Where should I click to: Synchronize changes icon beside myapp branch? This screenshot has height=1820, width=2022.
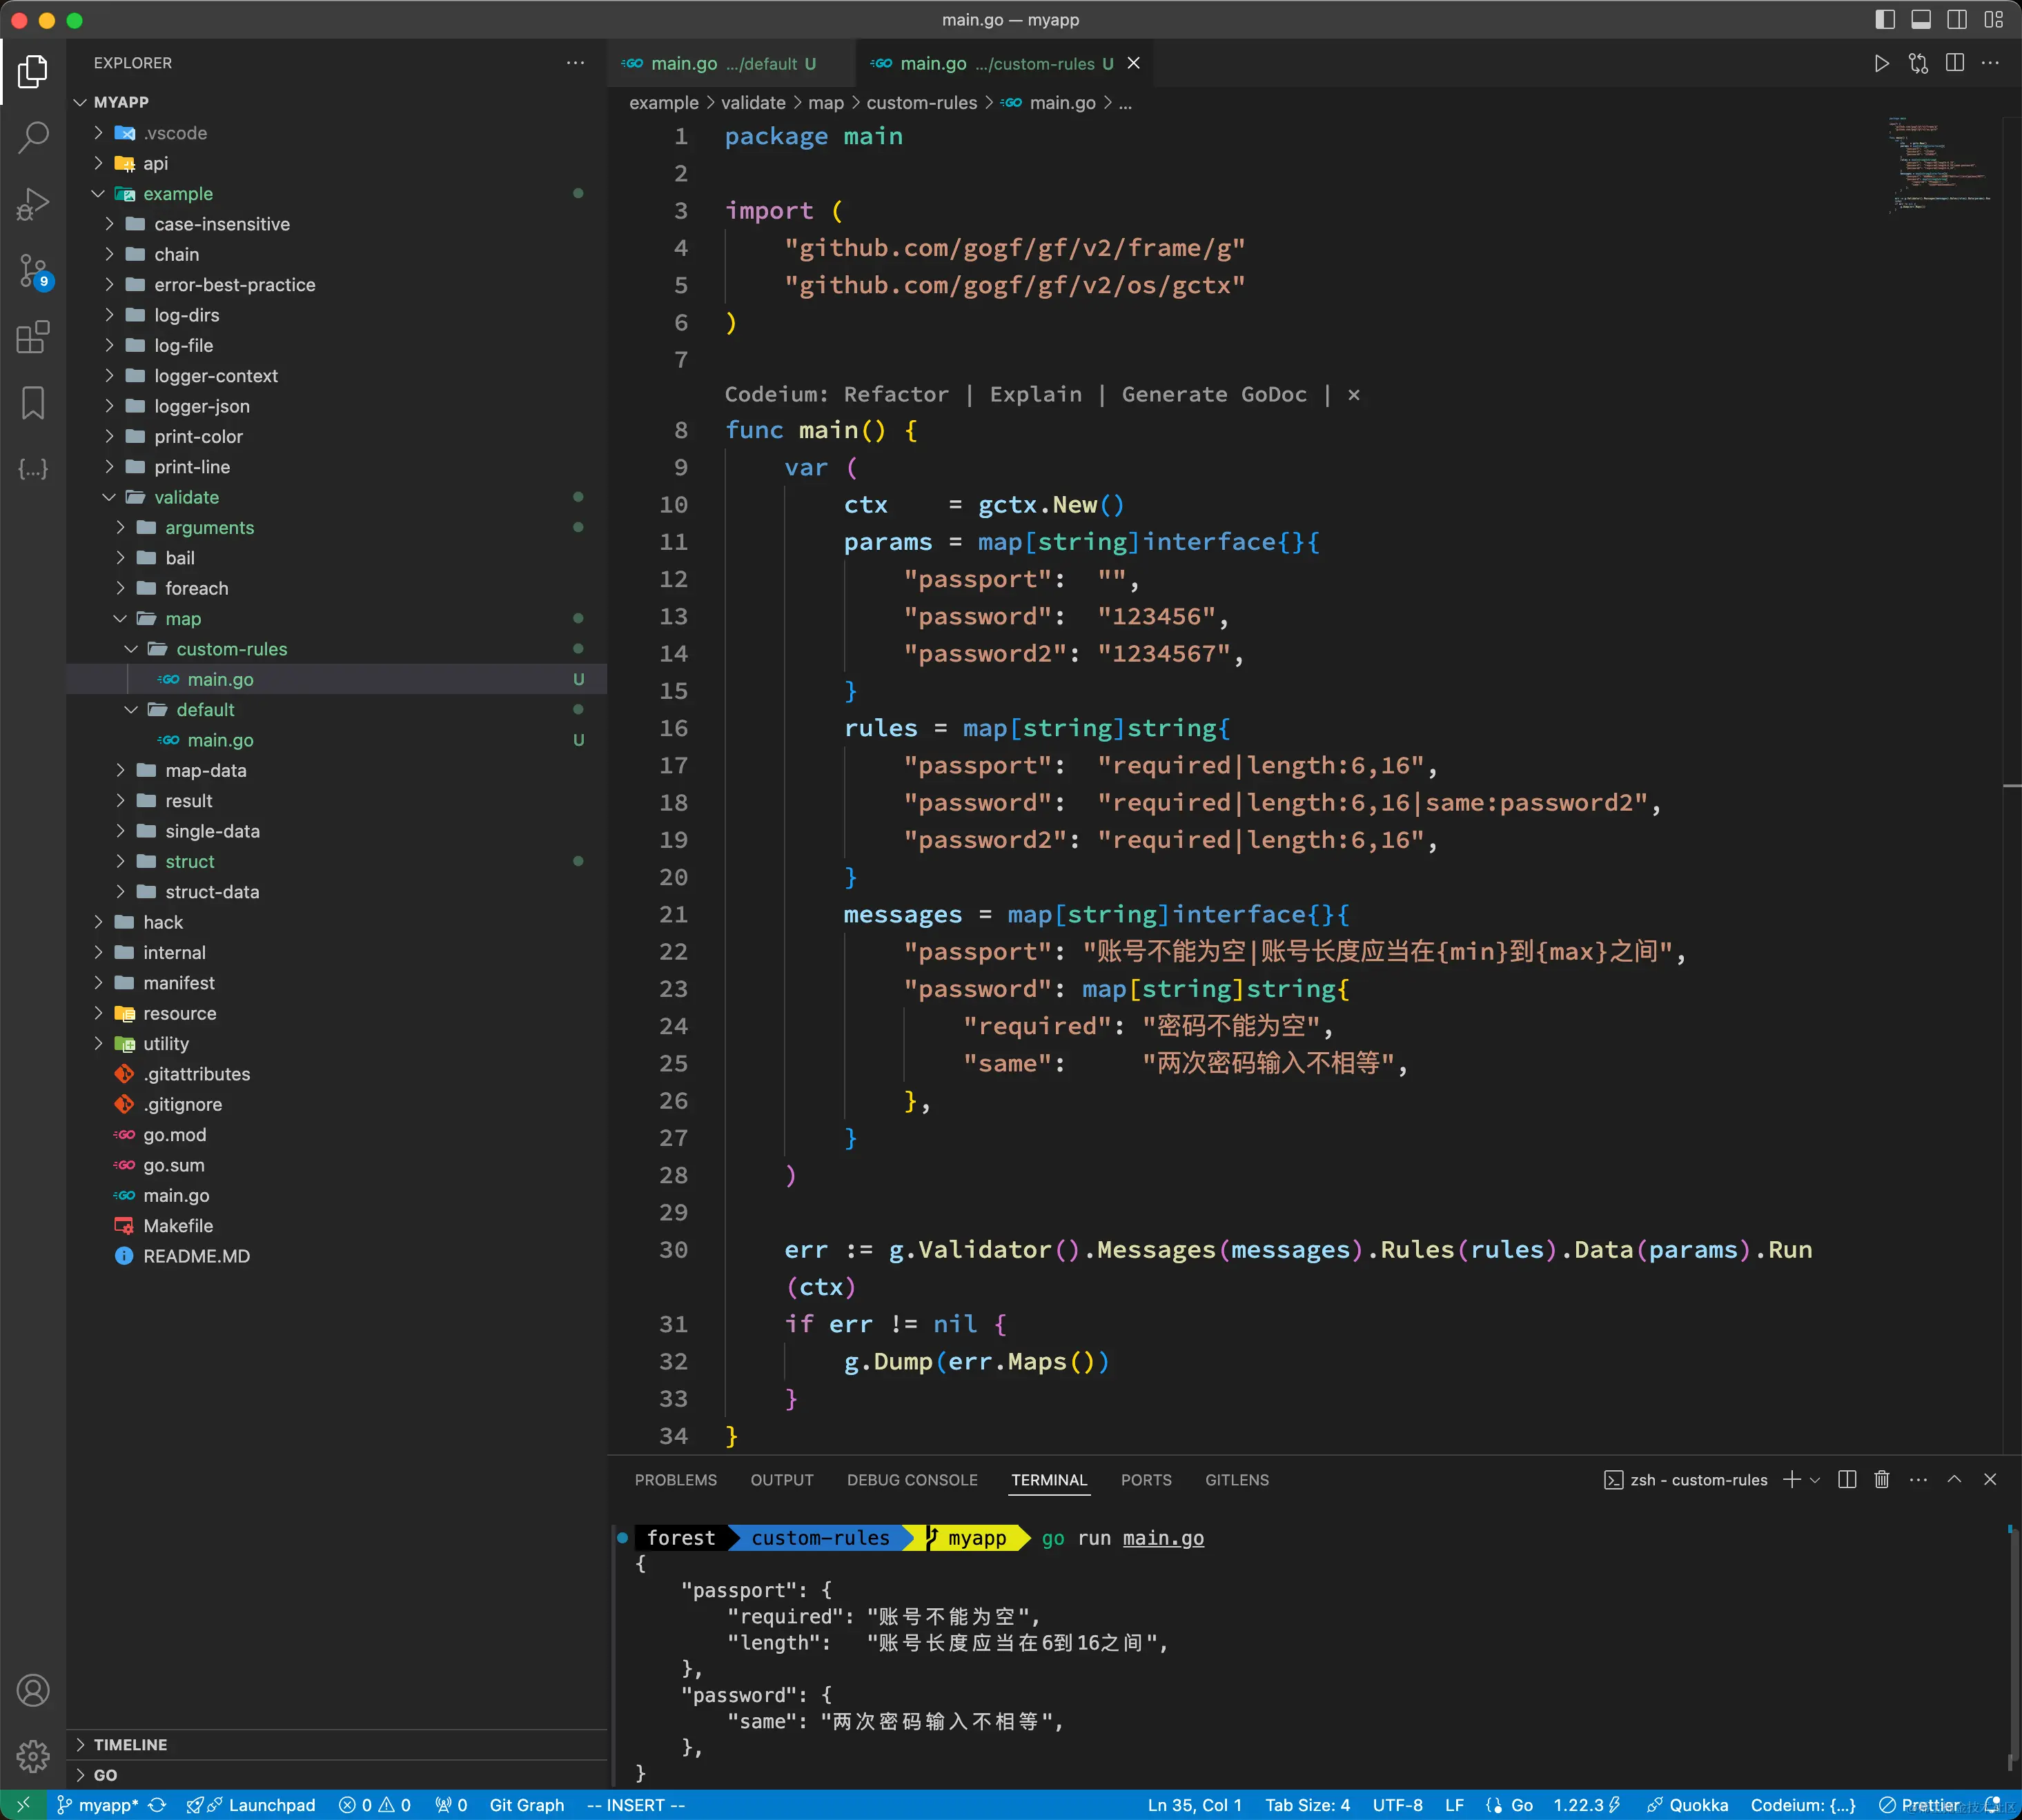click(x=157, y=1805)
